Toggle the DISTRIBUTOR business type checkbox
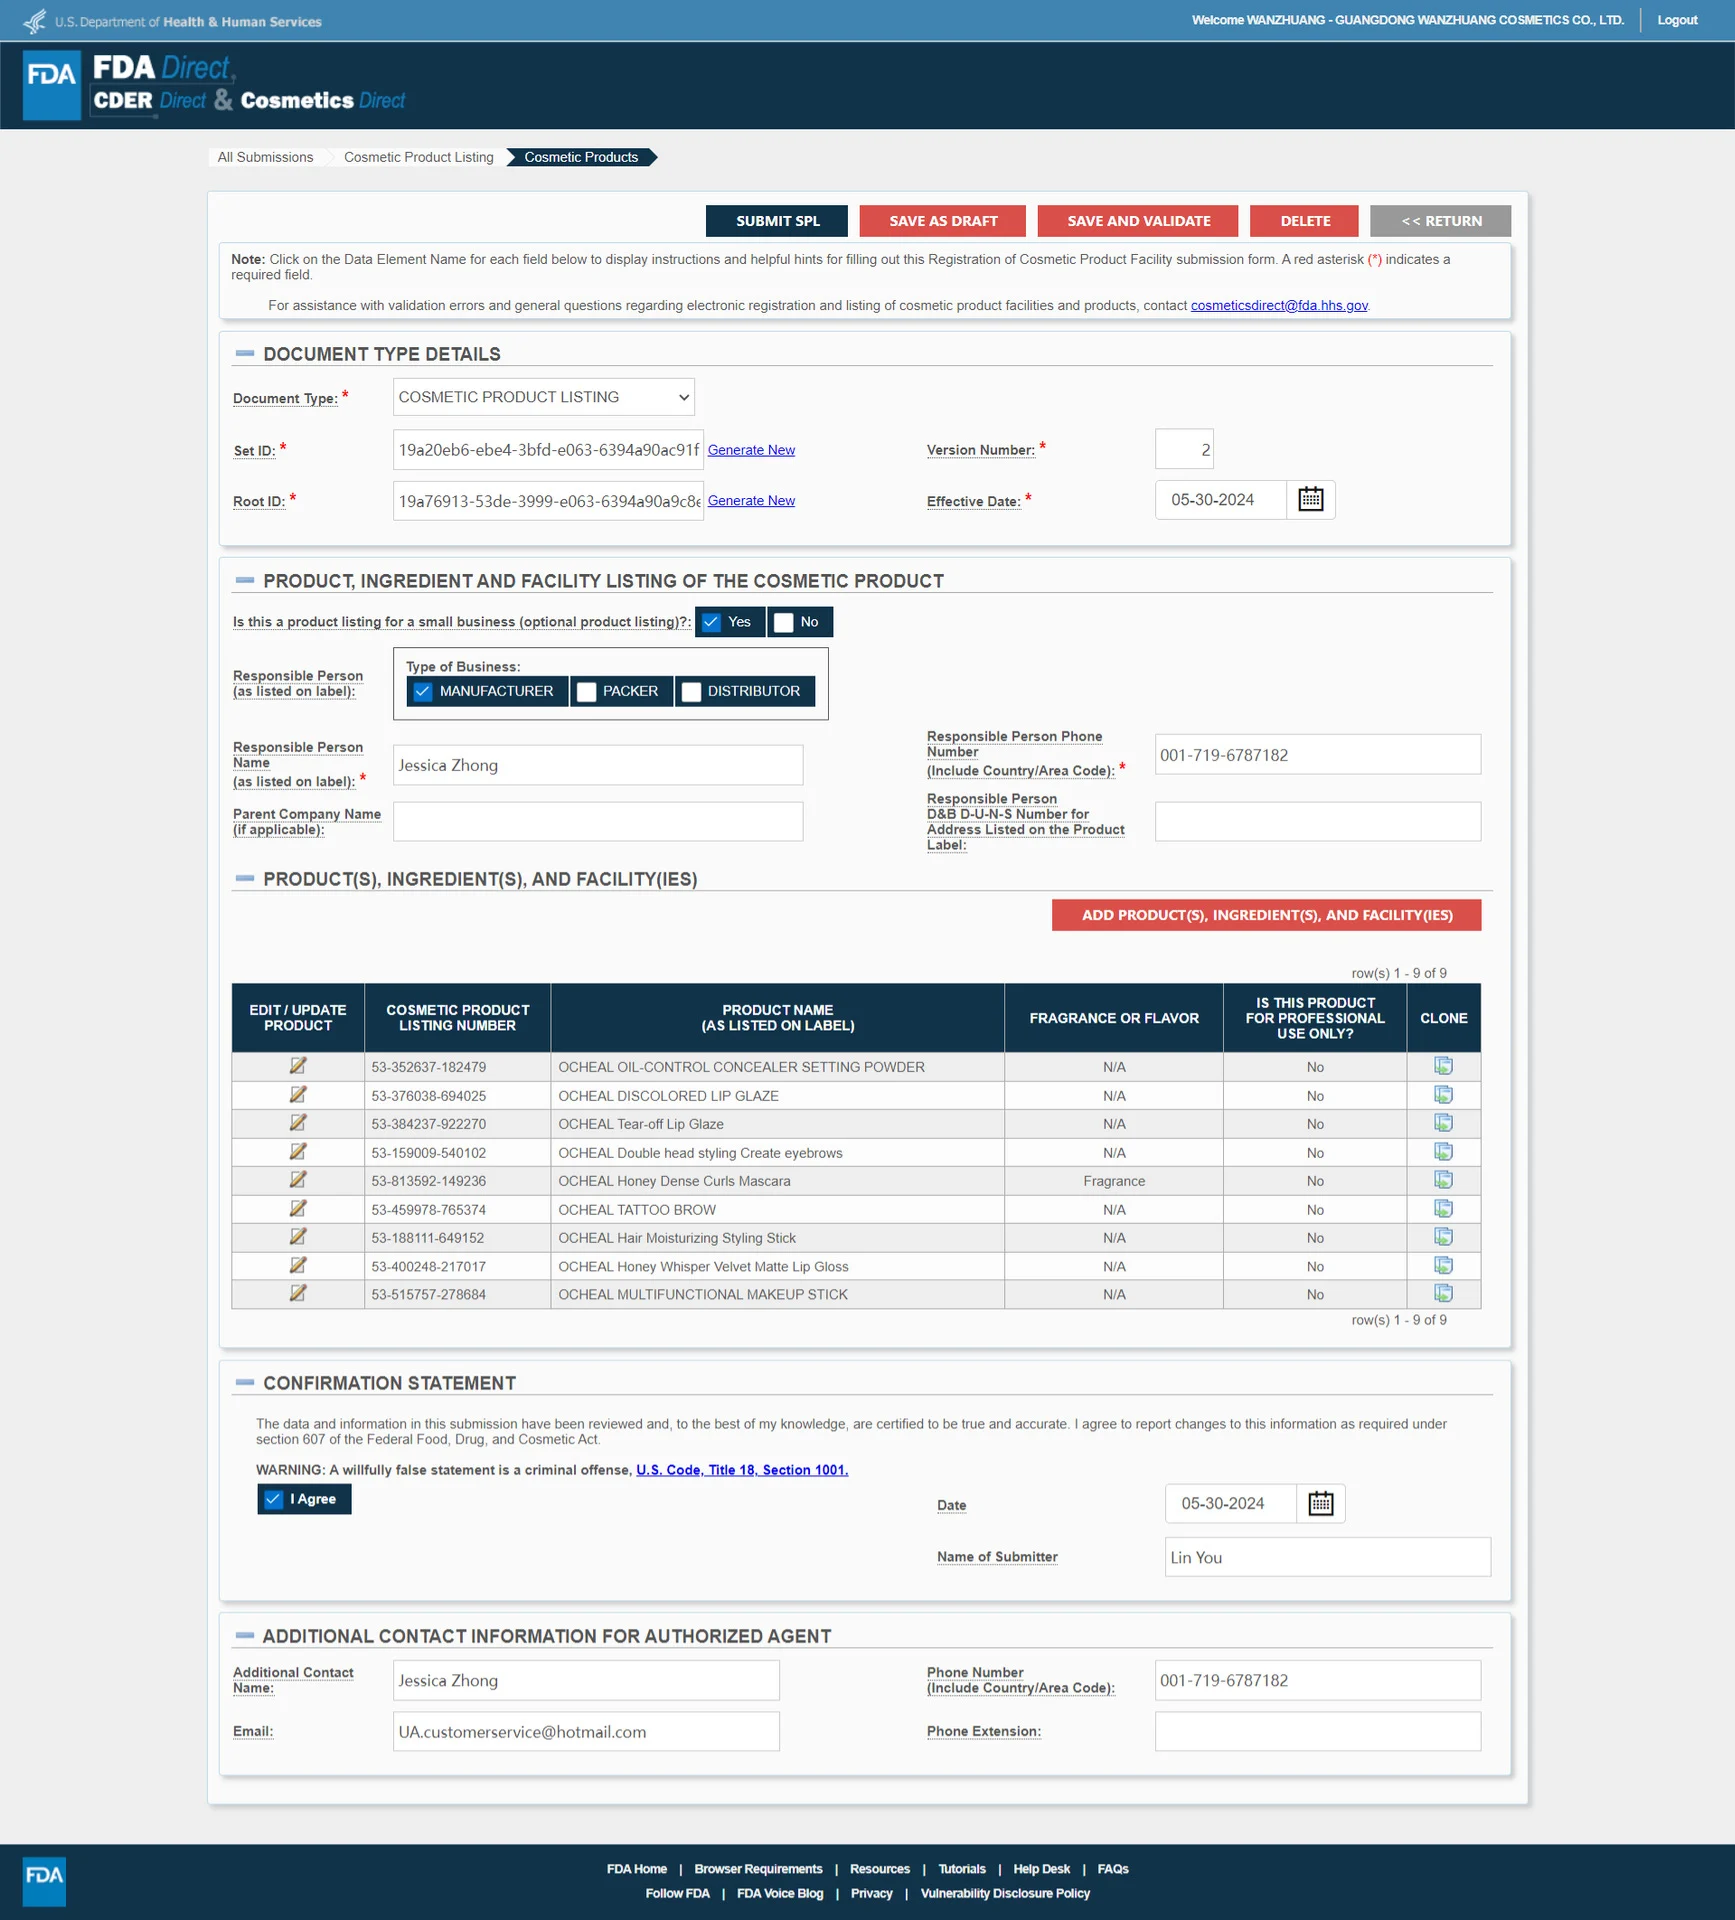The height and width of the screenshot is (1920, 1735). 691,691
